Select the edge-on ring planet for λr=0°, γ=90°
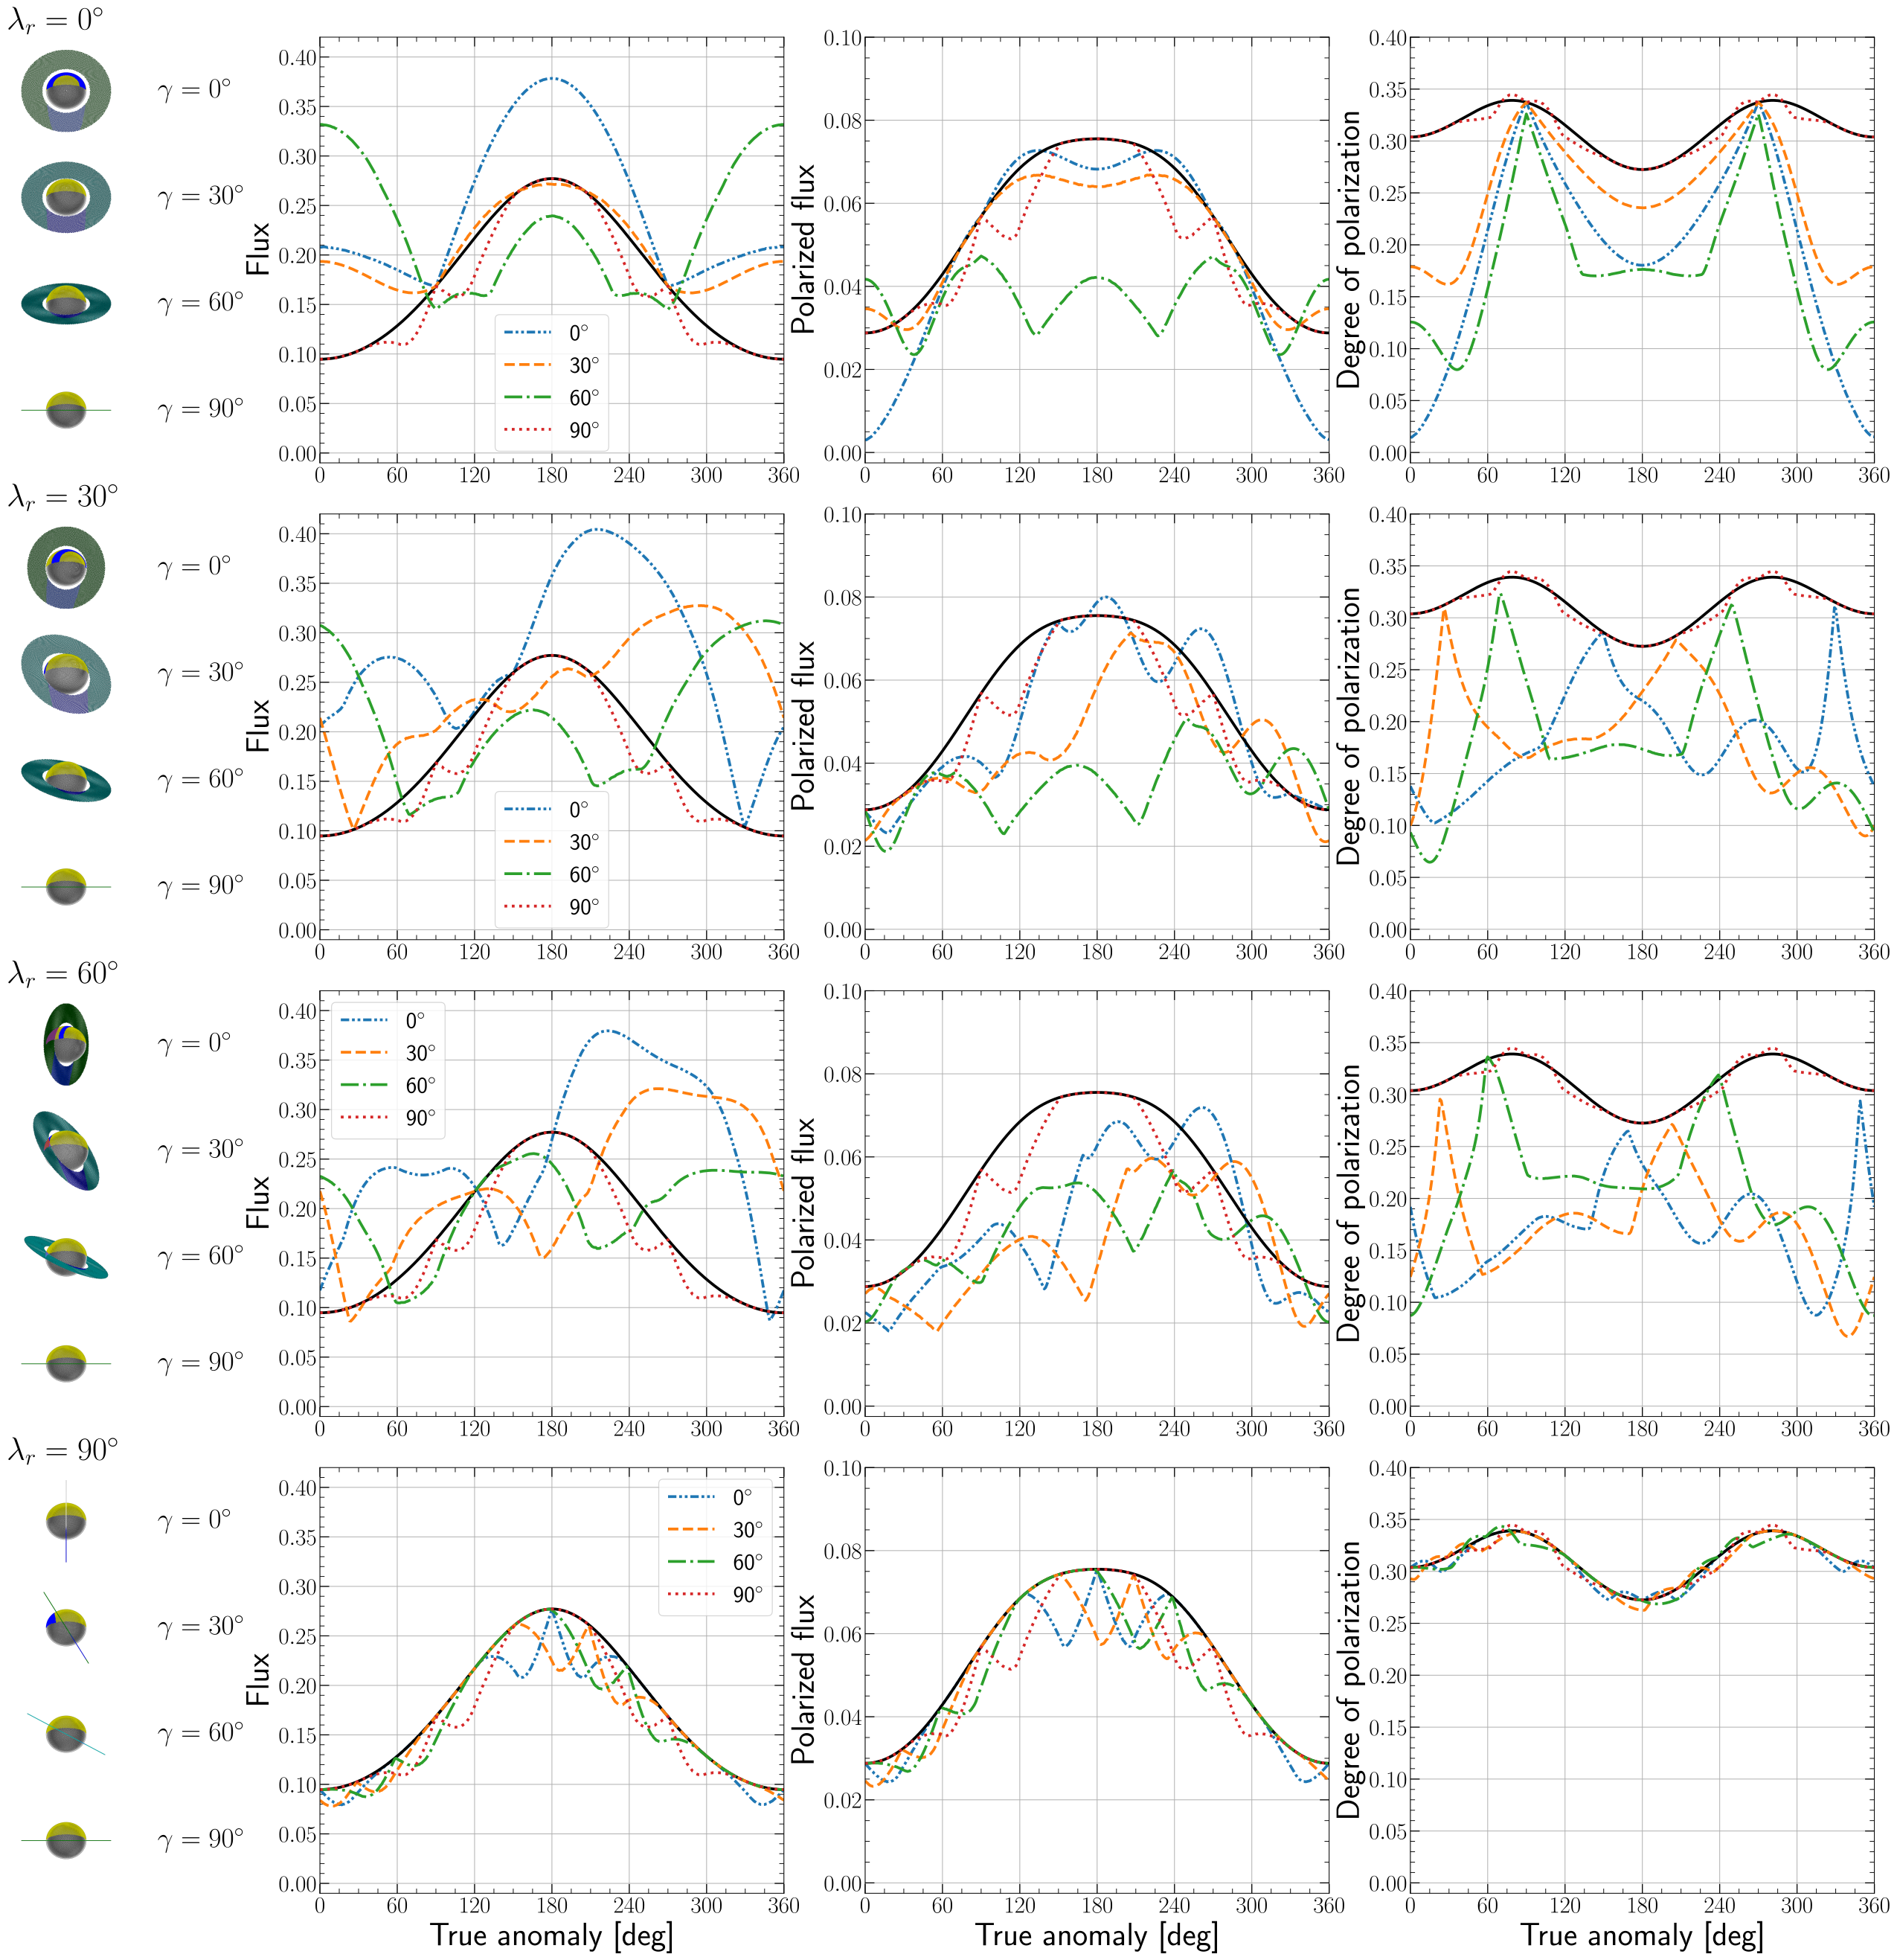1897x1960 pixels. (x=66, y=410)
